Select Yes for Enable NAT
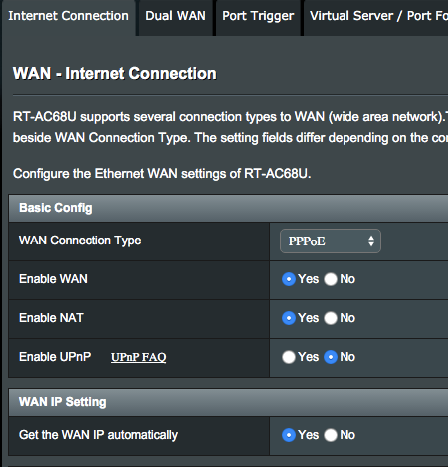 289,318
